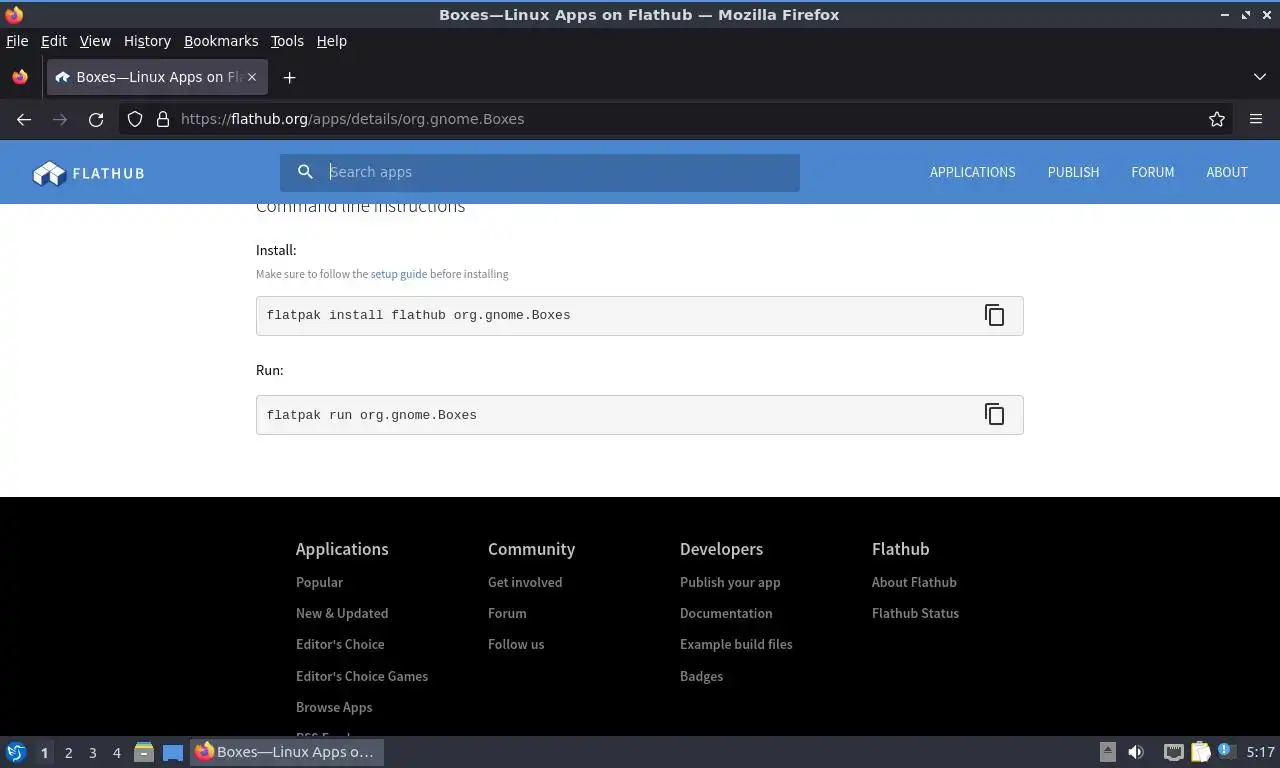Open the Flathub Status footer link
The image size is (1280, 768).
click(915, 613)
